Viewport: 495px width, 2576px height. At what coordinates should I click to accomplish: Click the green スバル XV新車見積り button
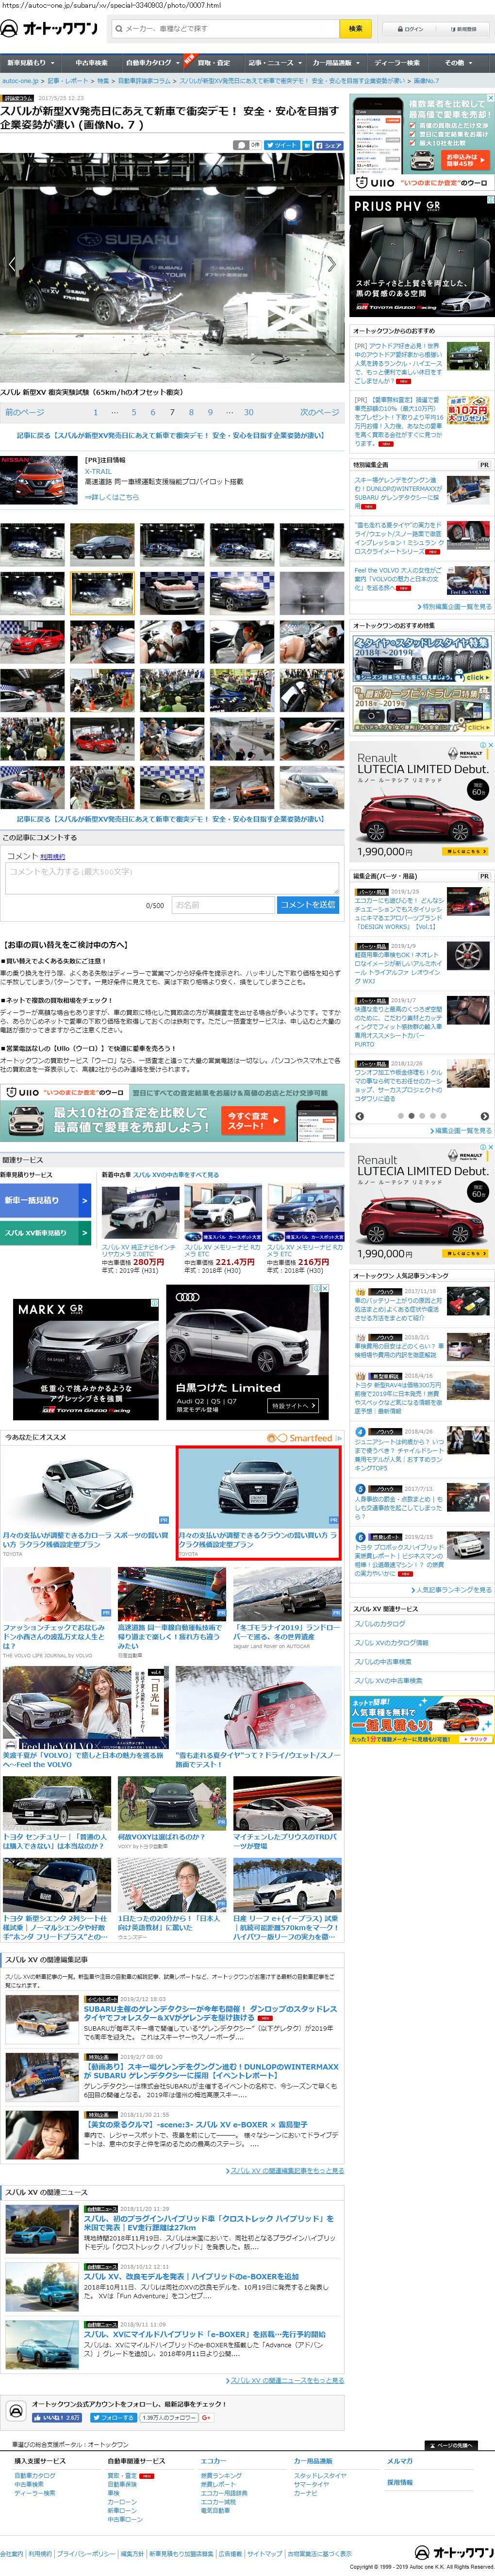46,1234
